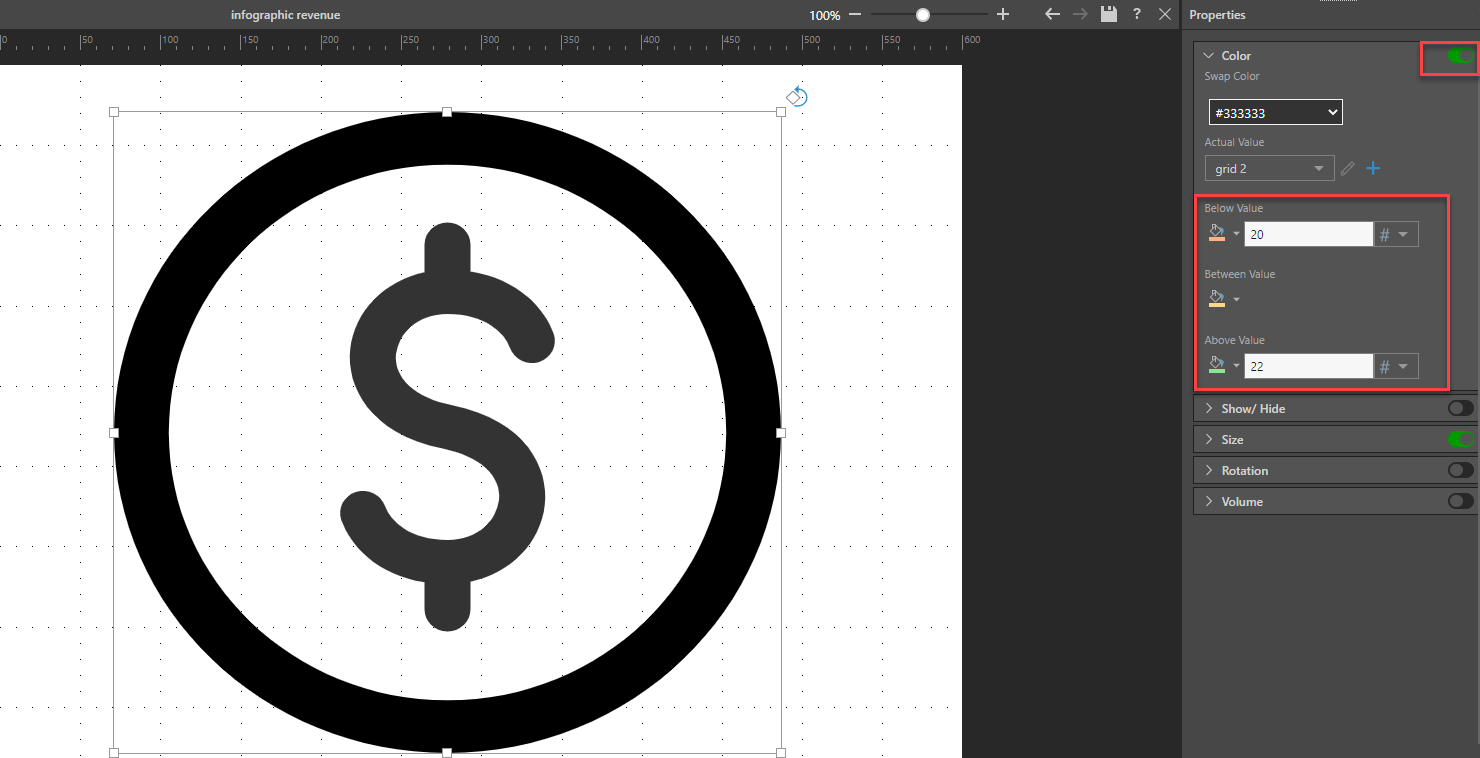Viewport: 1480px width, 758px height.
Task: Click the Between Value label
Action: (1240, 274)
